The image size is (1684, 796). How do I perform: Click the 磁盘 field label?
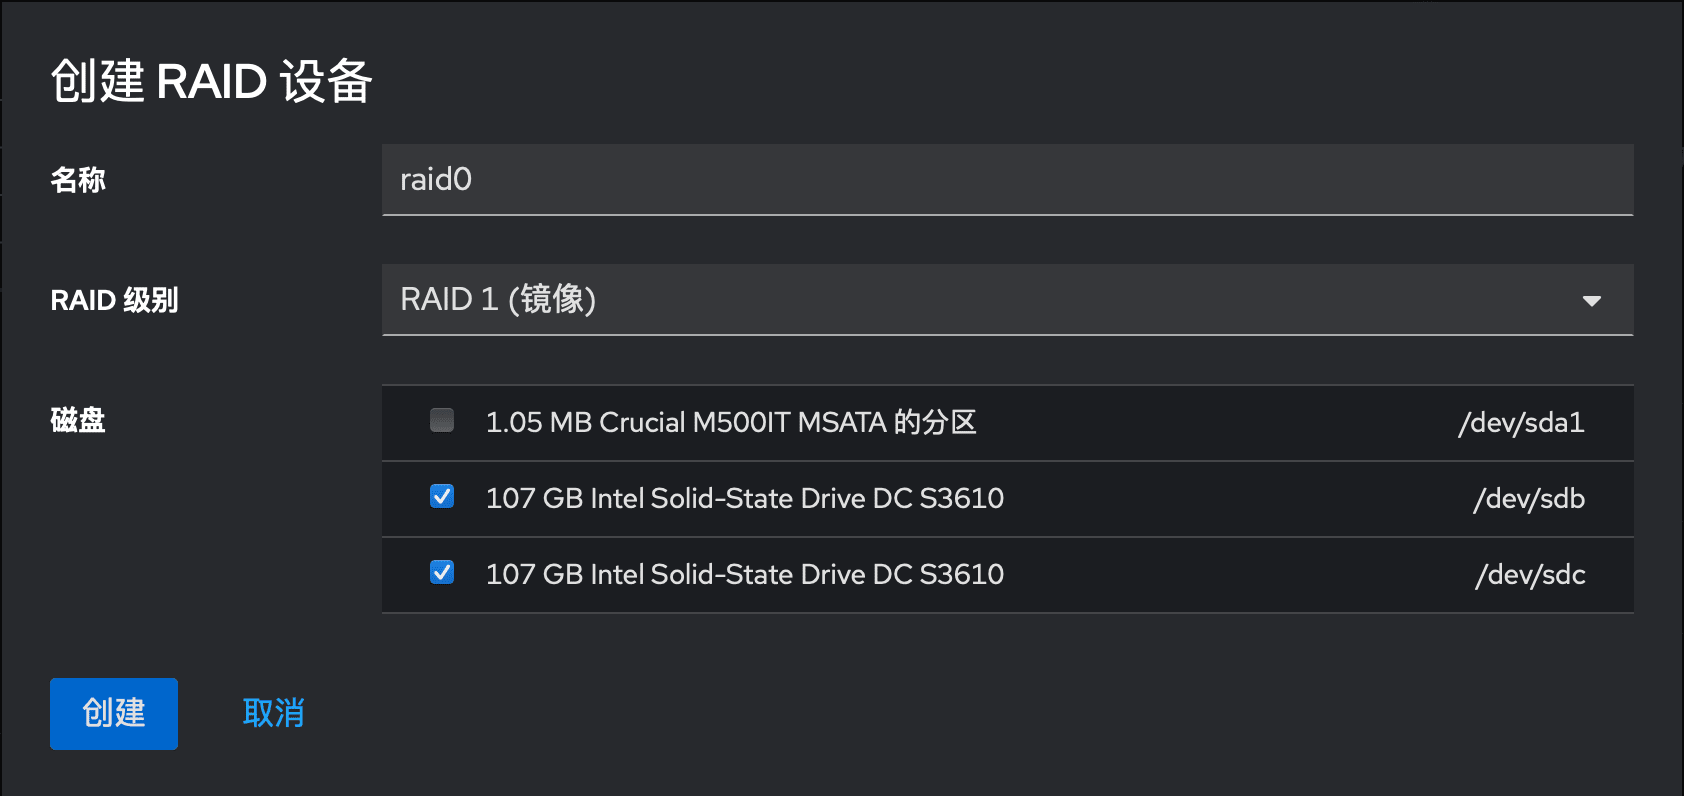[x=78, y=420]
